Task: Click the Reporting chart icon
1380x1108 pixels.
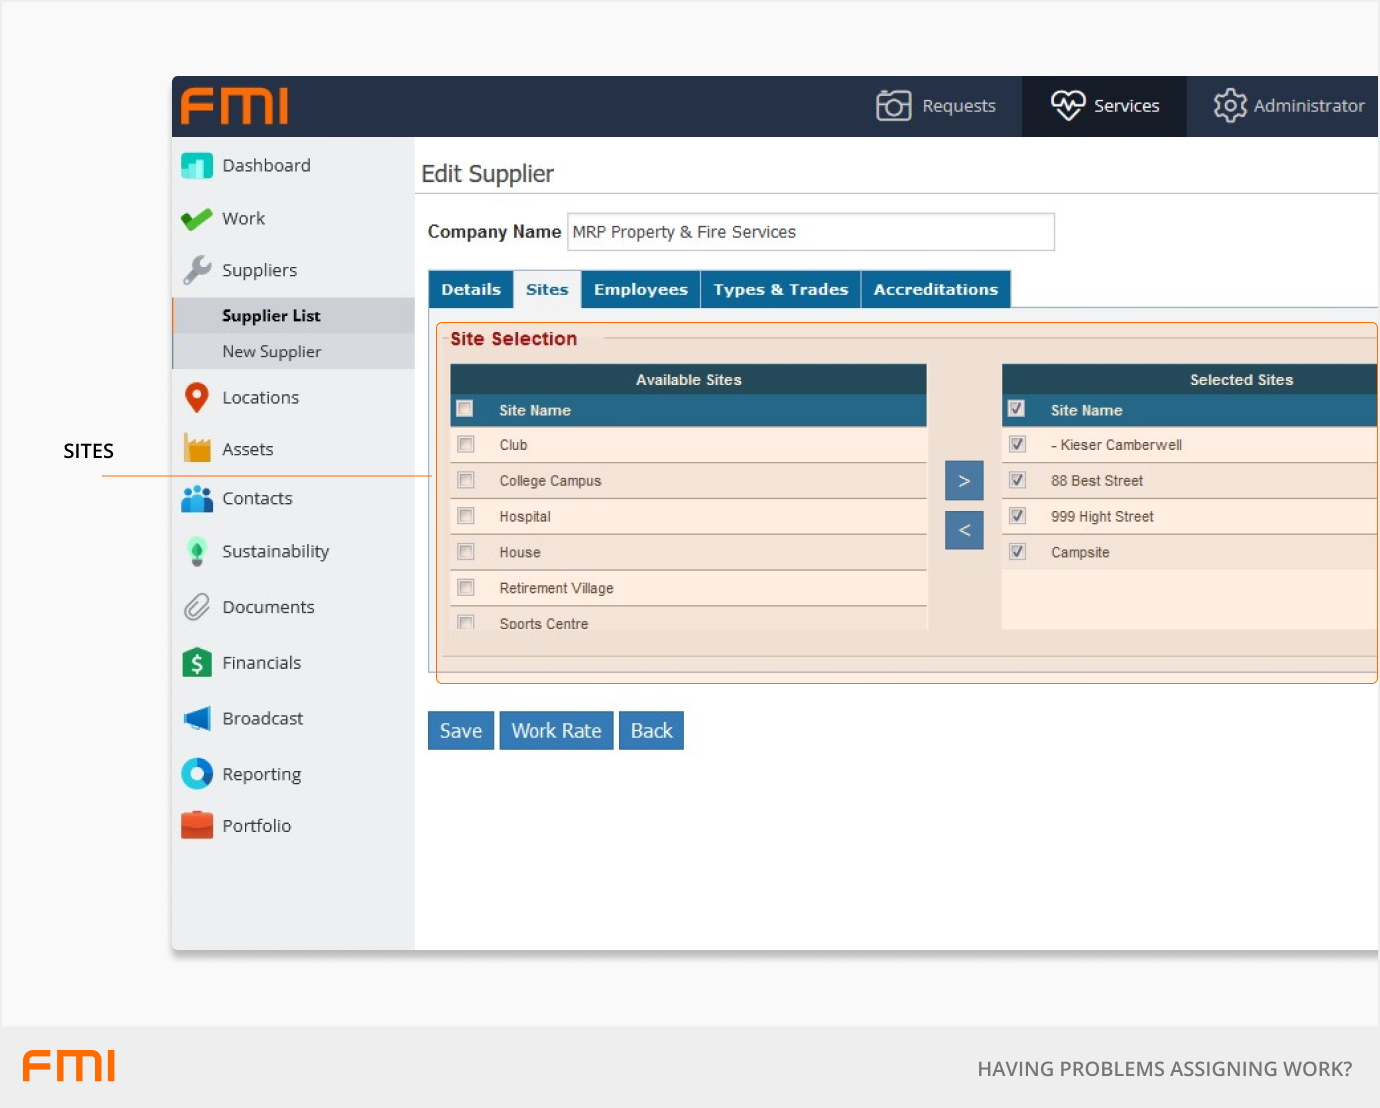Action: pyautogui.click(x=197, y=774)
